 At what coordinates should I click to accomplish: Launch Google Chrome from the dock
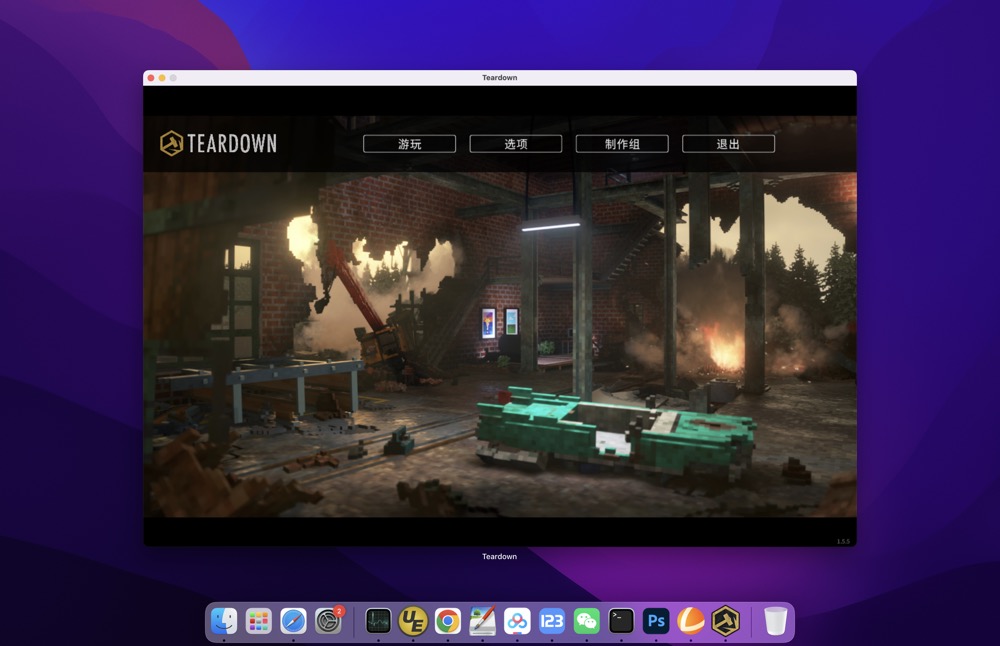tap(448, 621)
